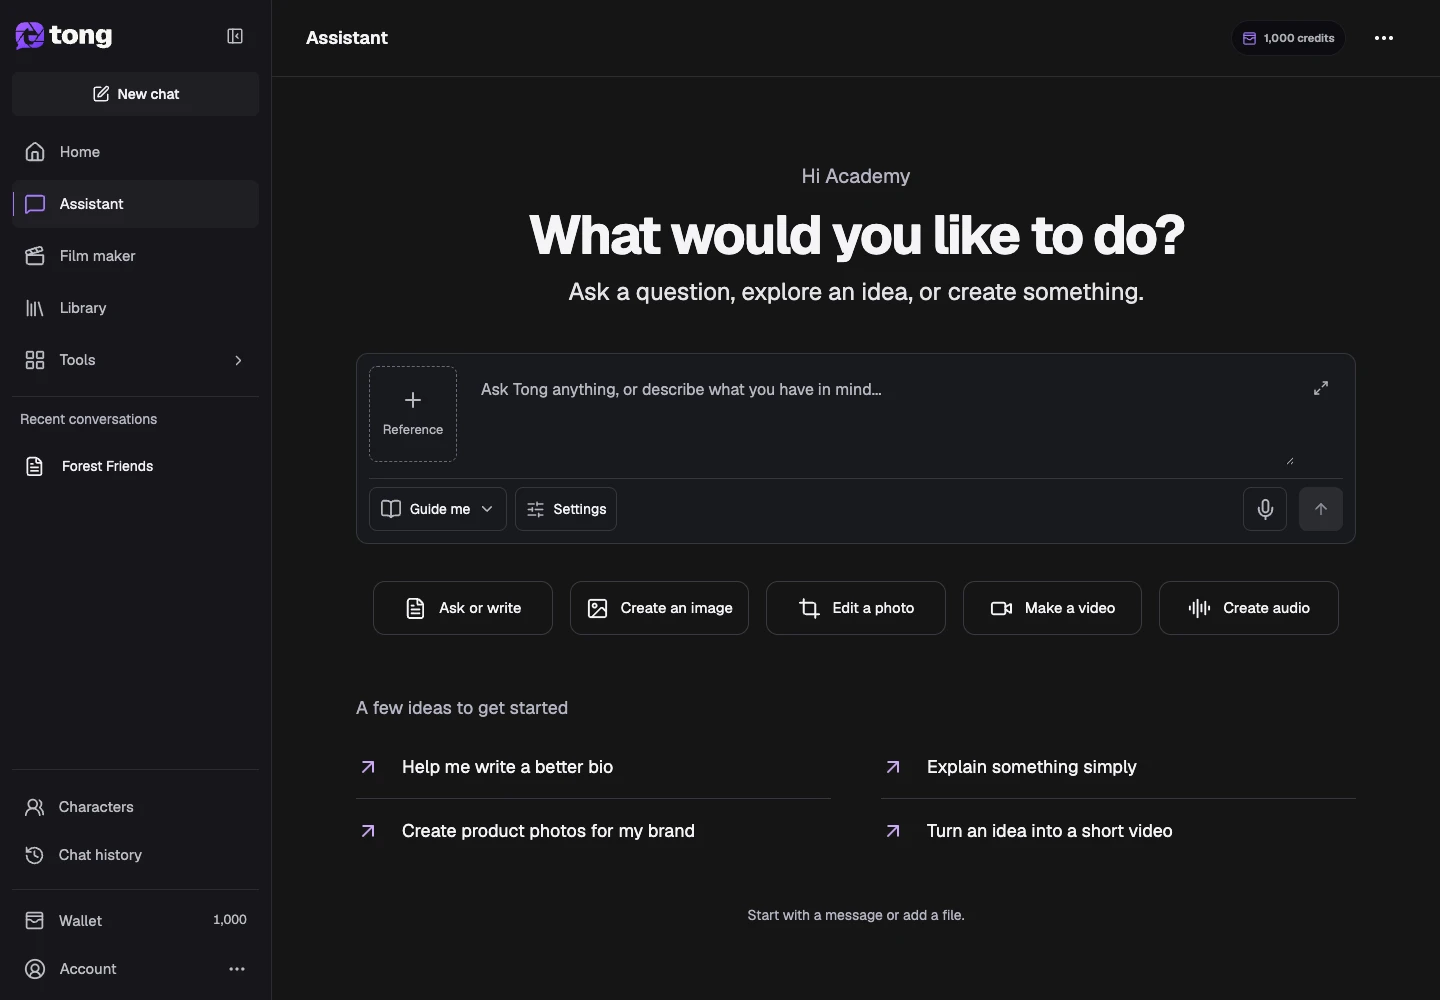Open Wallet page

click(x=136, y=920)
